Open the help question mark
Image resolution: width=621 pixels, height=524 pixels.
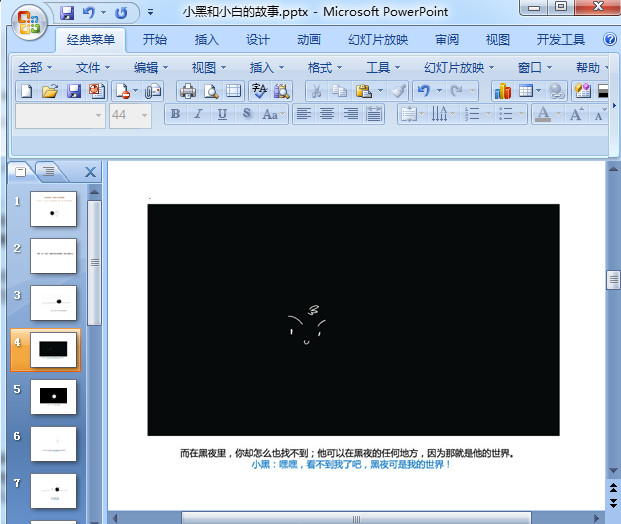pyautogui.click(x=610, y=39)
